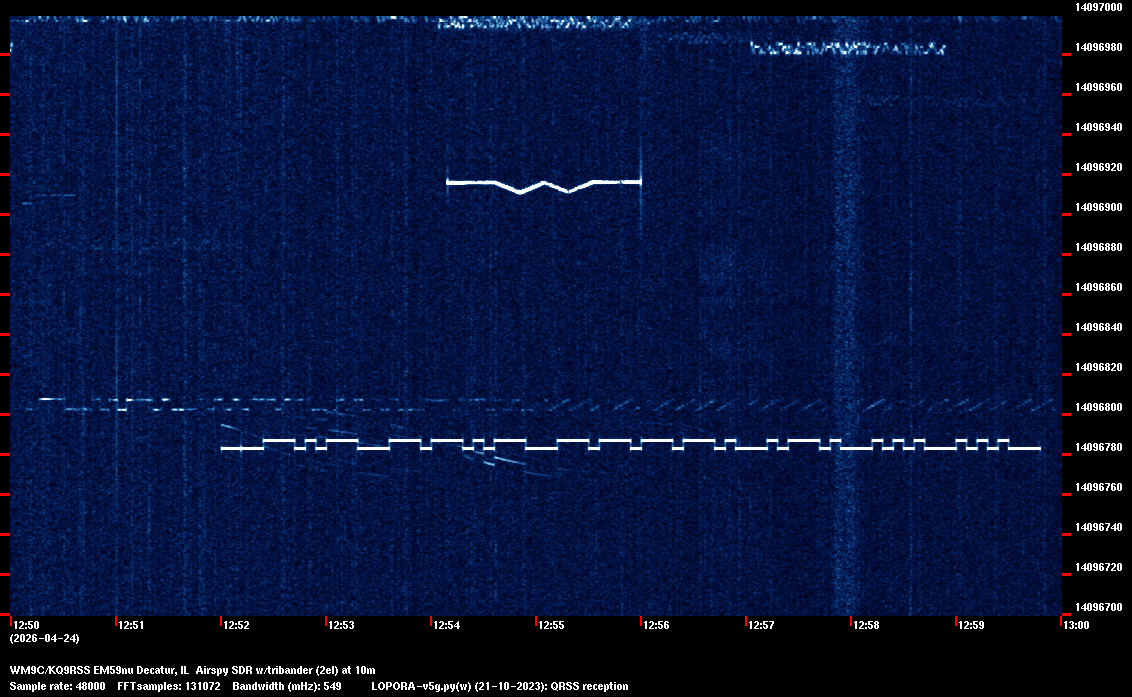1132x697 pixels.
Task: Pick the 14096700 bottom frequency label
Action: point(1097,607)
